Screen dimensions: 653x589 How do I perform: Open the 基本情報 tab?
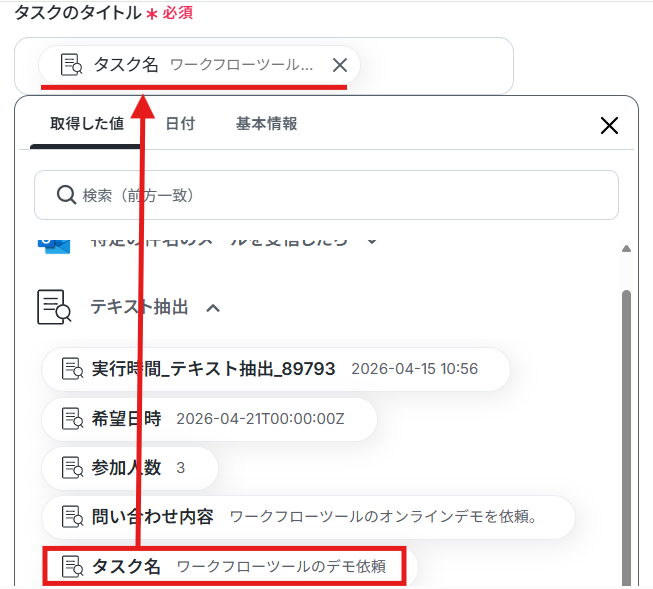pos(266,124)
